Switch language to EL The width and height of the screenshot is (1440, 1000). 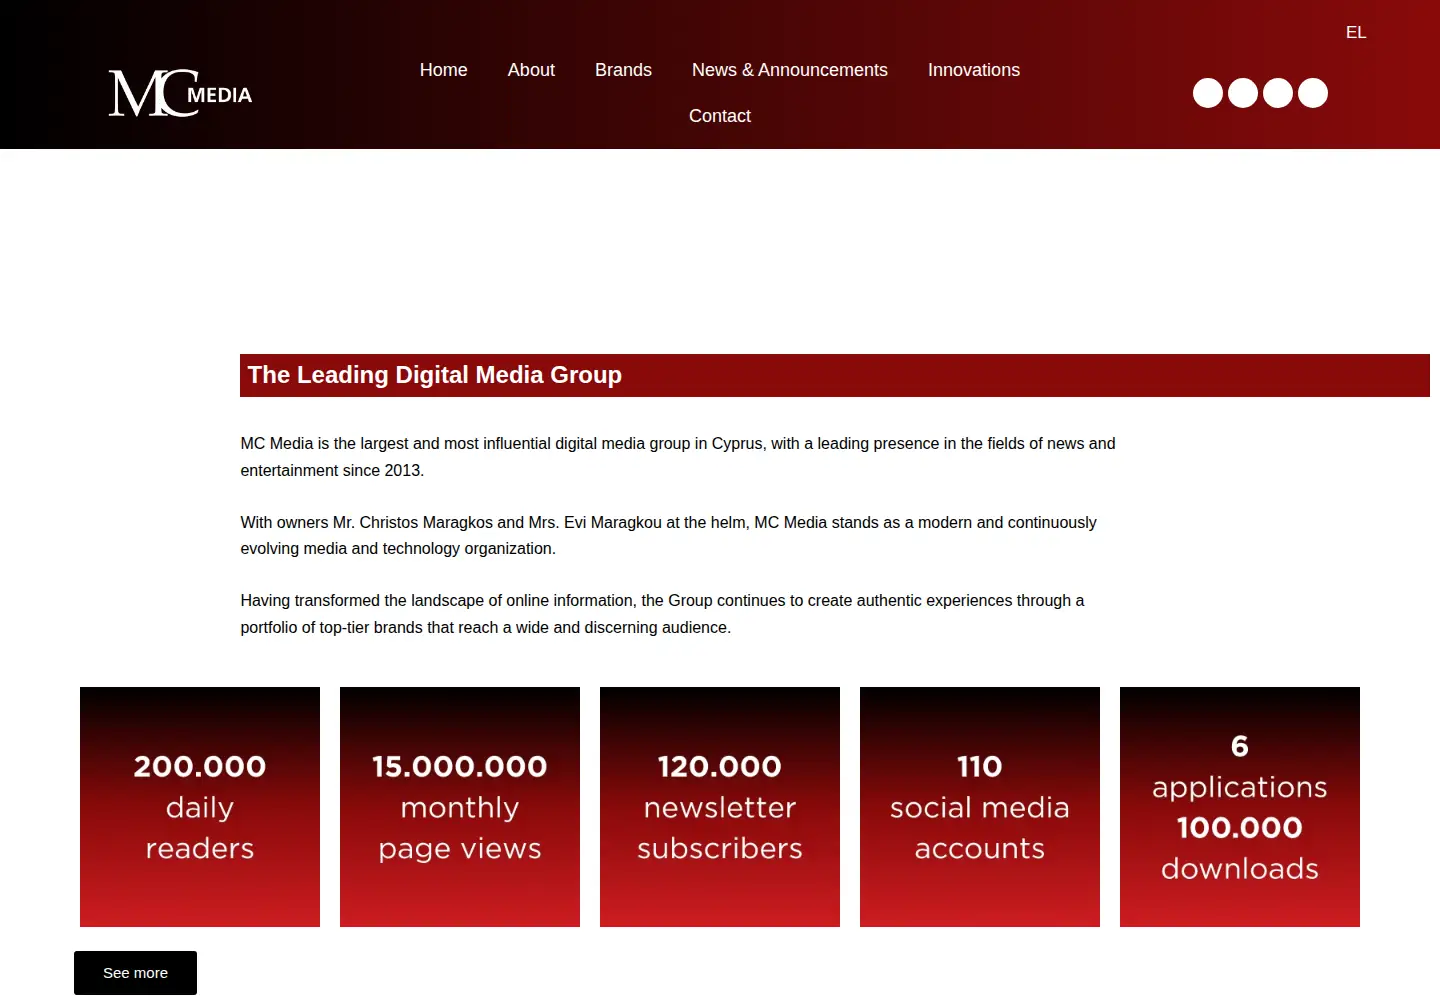tap(1356, 32)
